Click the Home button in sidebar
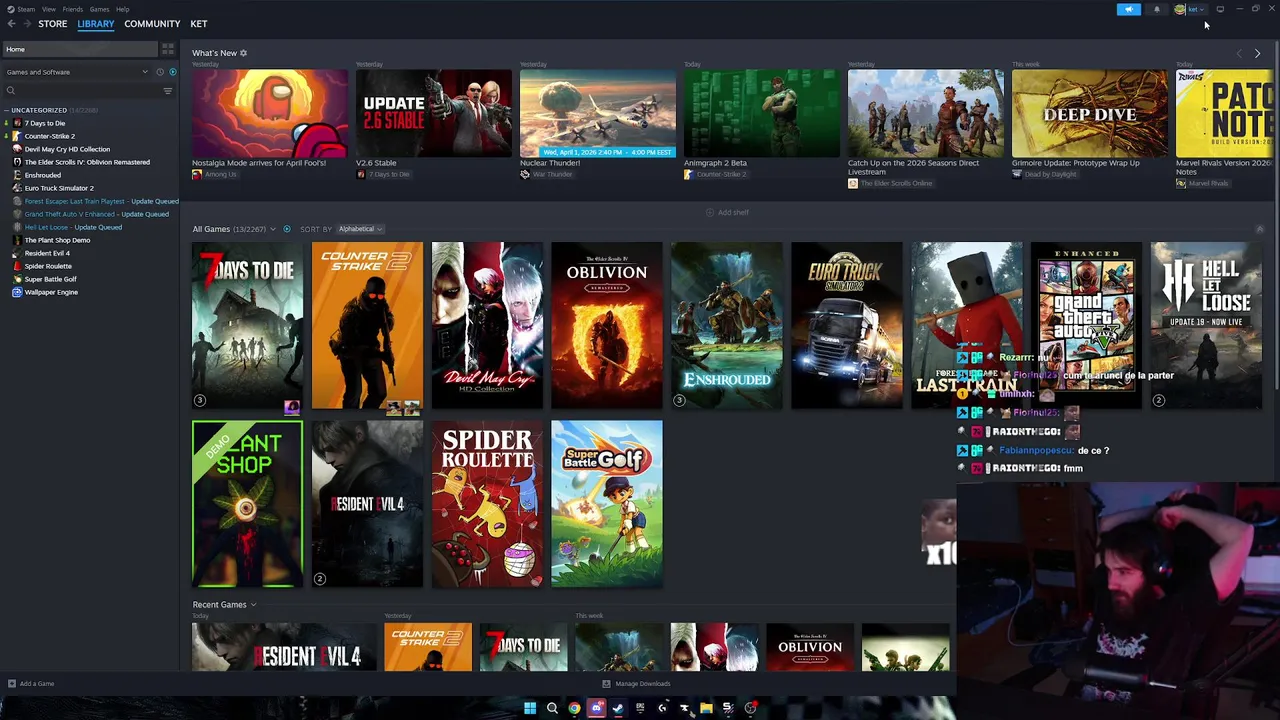This screenshot has height=720, width=1280. click(79, 49)
